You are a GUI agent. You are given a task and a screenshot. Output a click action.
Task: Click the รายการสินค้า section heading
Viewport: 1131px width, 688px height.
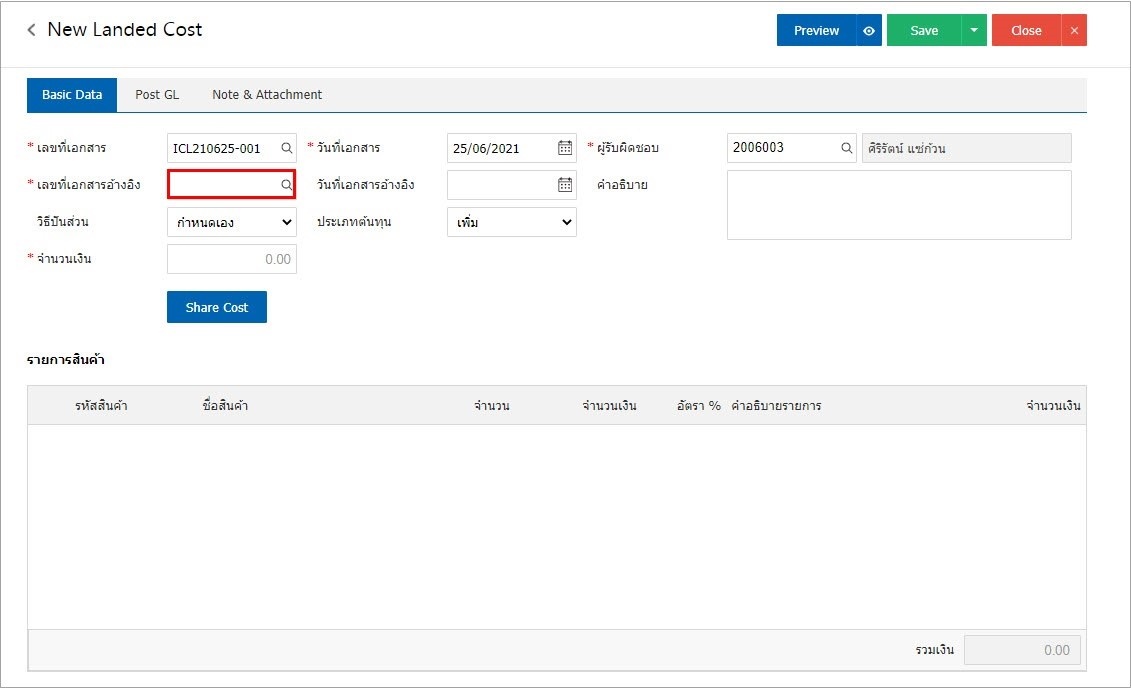coord(66,359)
